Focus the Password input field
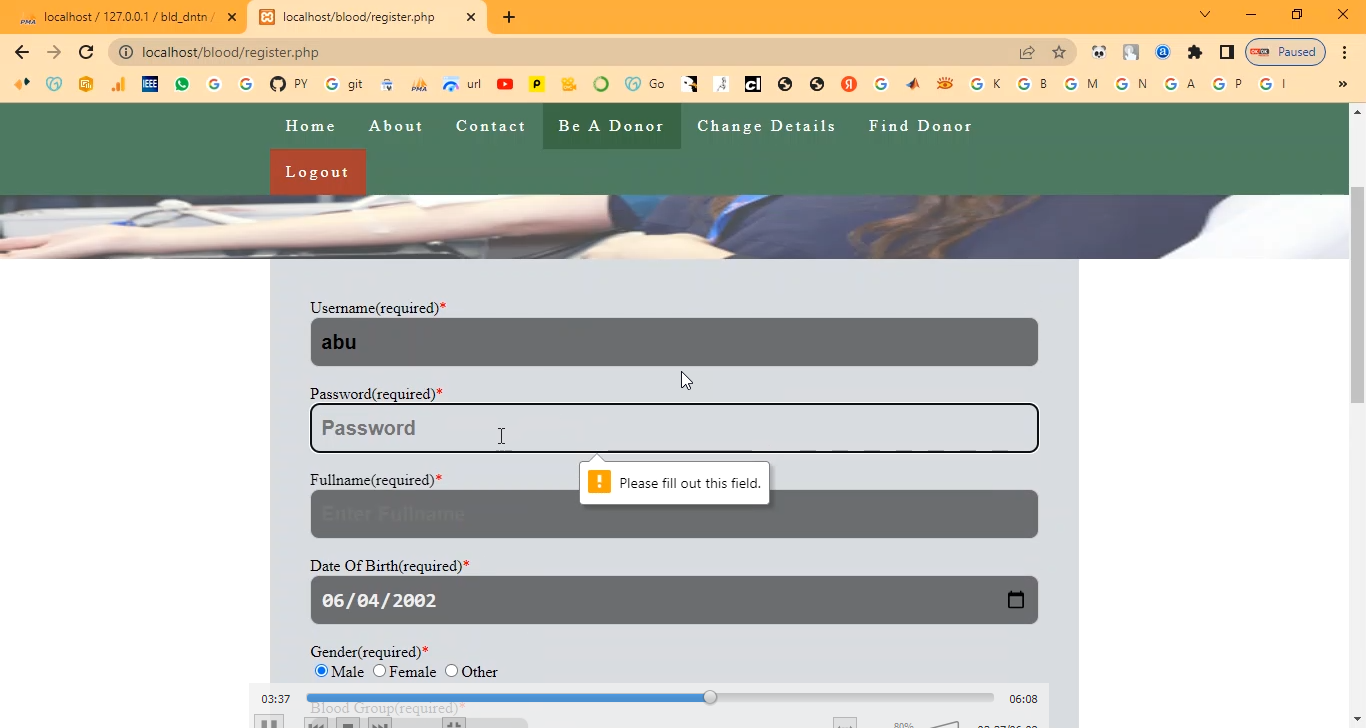 click(674, 428)
